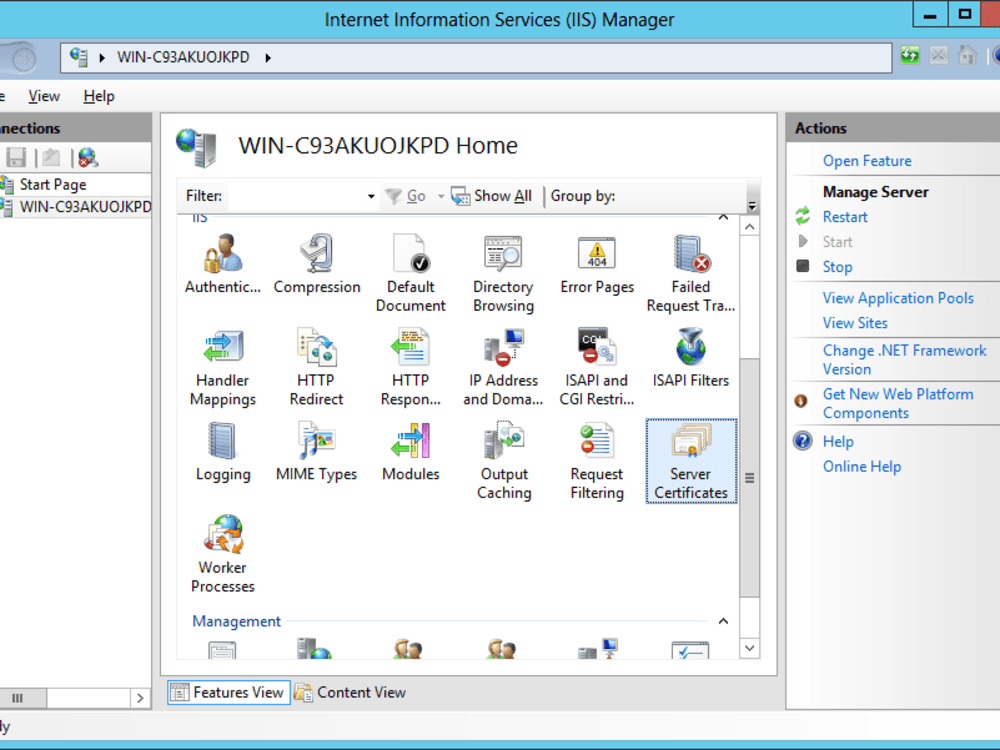Click the Help action link

click(838, 441)
